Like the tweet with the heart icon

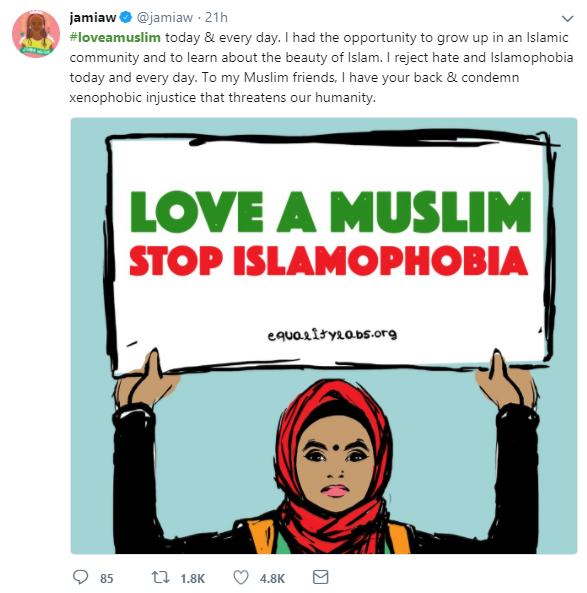click(241, 577)
